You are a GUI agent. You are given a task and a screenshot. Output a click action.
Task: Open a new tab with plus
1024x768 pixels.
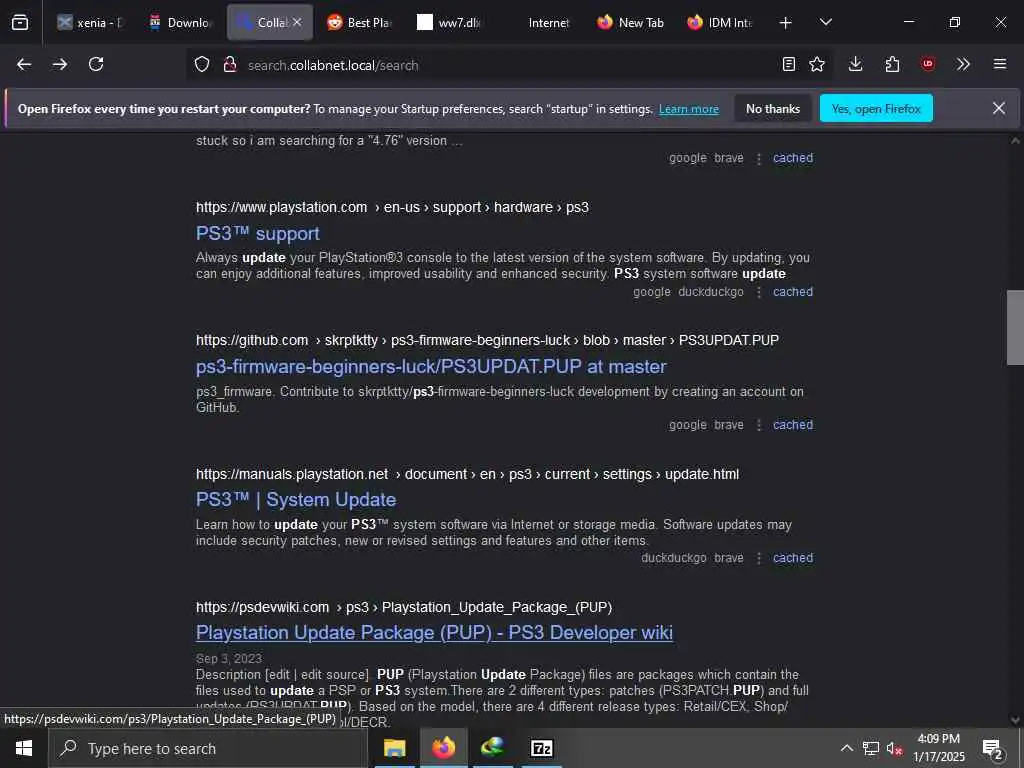786,23
